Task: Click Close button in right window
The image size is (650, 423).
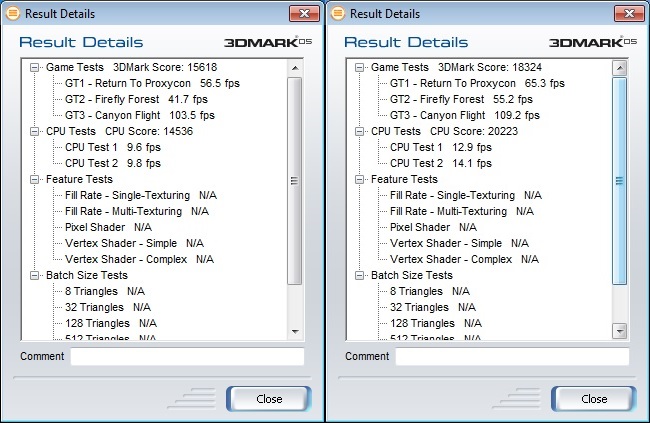Action: coord(594,399)
